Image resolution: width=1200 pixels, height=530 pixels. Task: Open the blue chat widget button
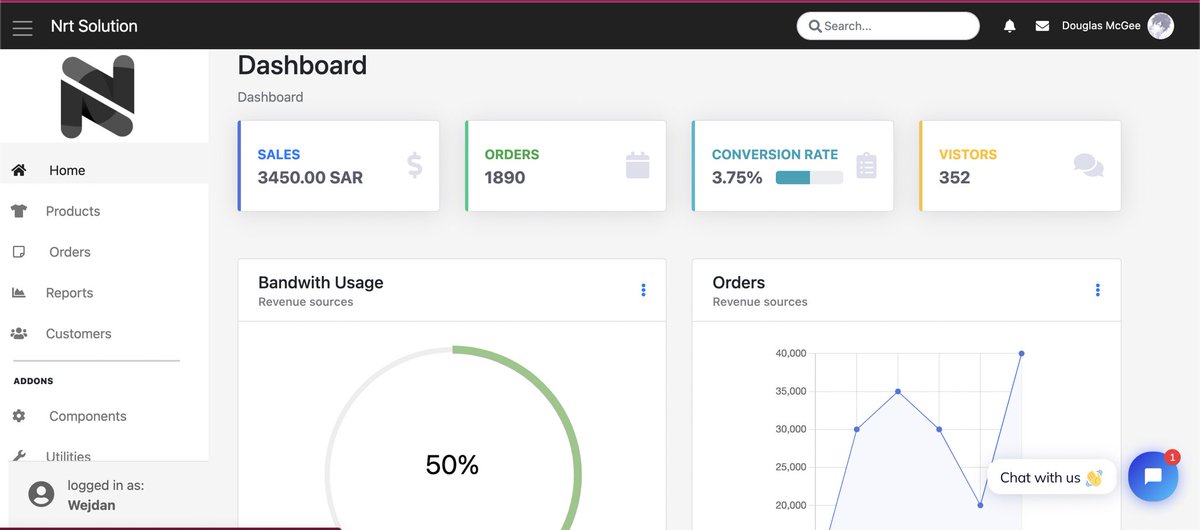(x=1153, y=476)
